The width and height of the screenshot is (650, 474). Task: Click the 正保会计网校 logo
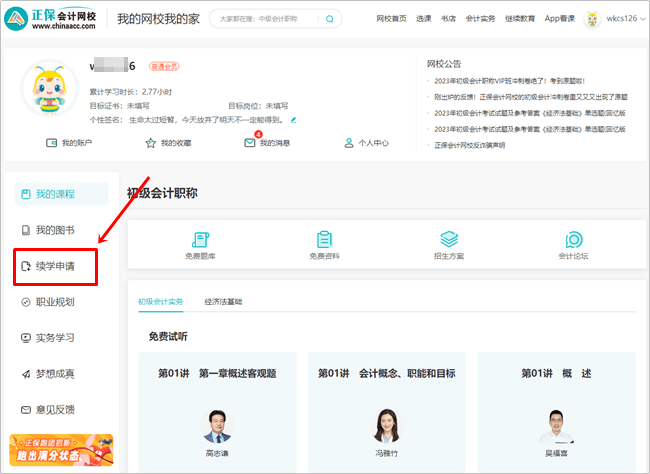pos(50,19)
